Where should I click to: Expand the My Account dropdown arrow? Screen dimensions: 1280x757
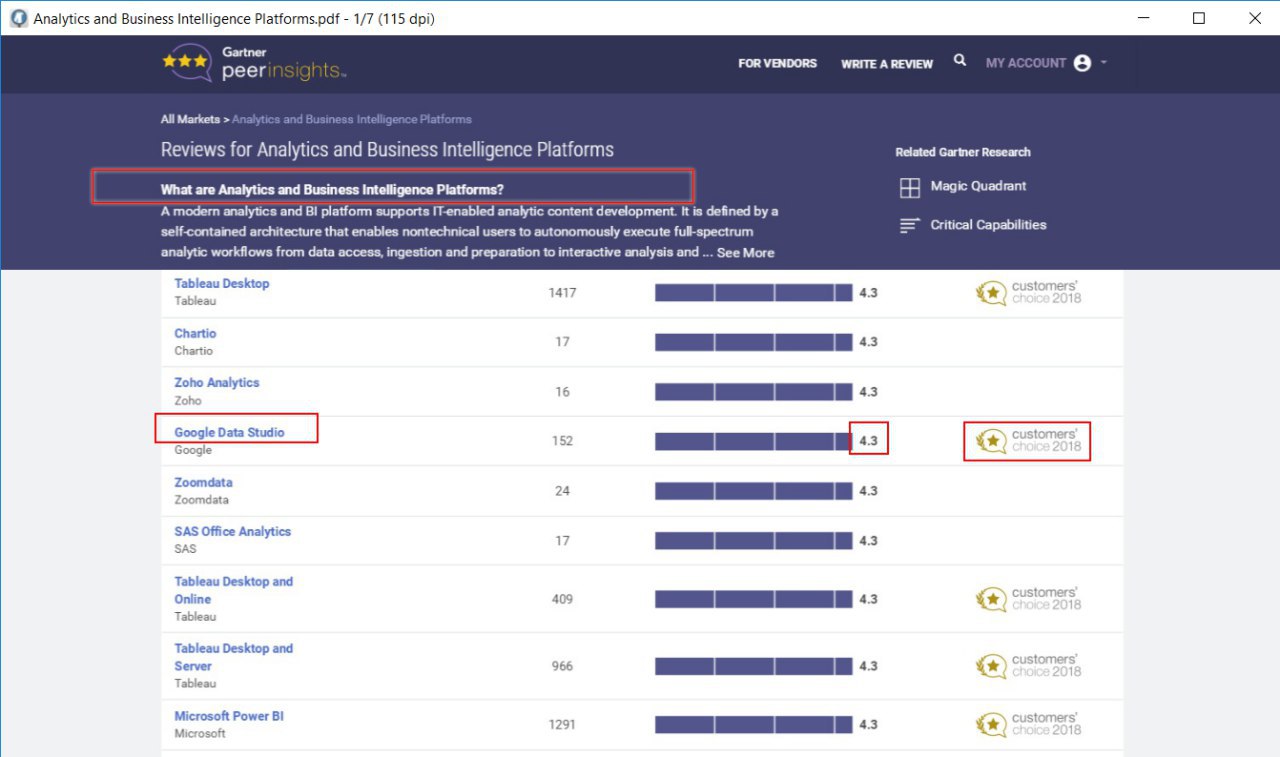click(x=1104, y=63)
